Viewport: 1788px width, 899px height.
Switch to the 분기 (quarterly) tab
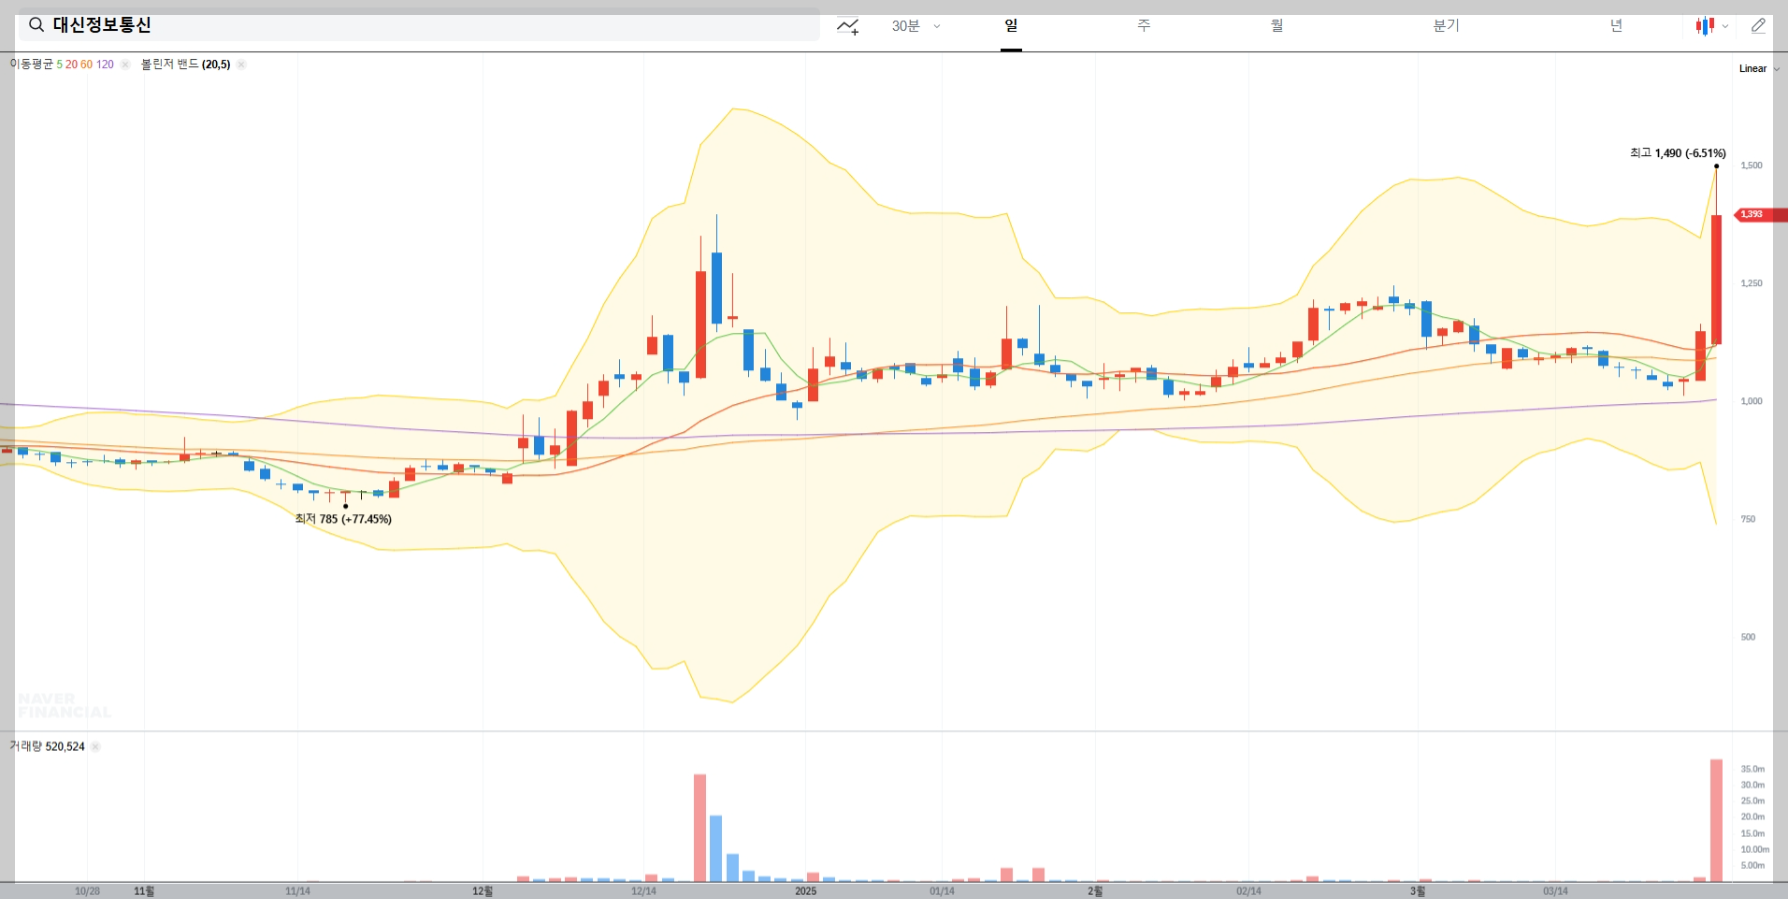1446,26
